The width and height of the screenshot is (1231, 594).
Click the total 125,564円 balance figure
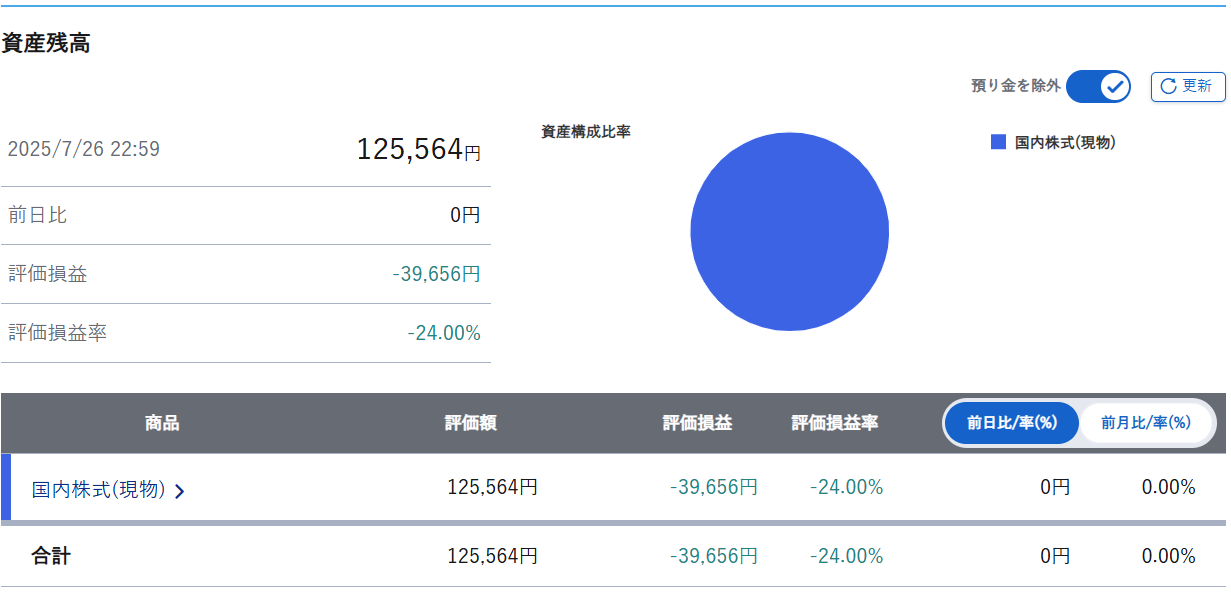(x=419, y=150)
